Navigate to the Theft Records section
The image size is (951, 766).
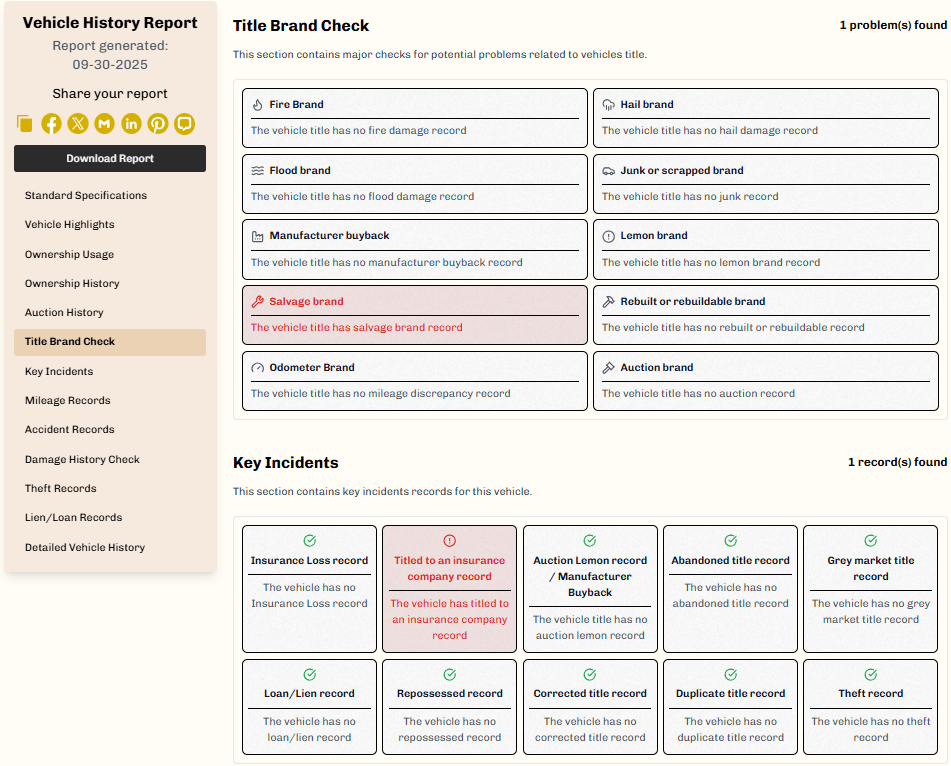tap(61, 488)
